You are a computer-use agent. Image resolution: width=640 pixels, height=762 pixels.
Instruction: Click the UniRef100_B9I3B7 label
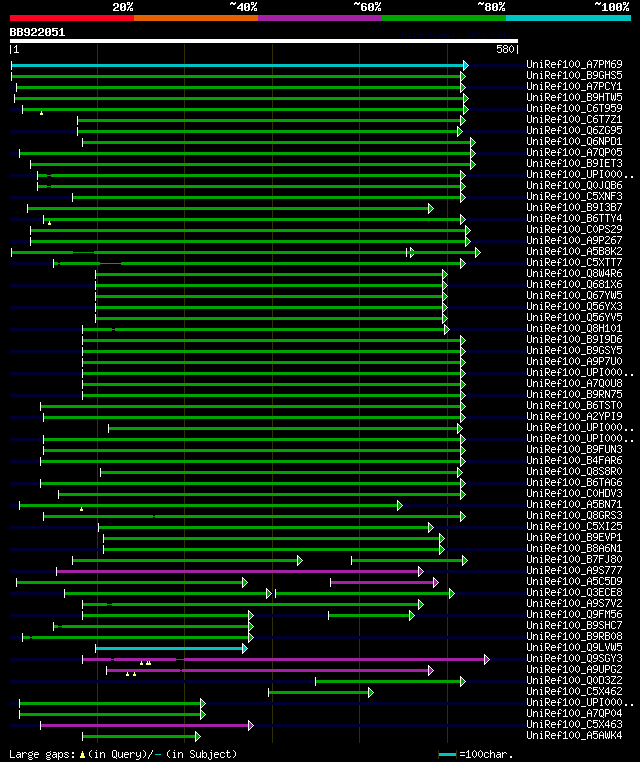[574, 208]
